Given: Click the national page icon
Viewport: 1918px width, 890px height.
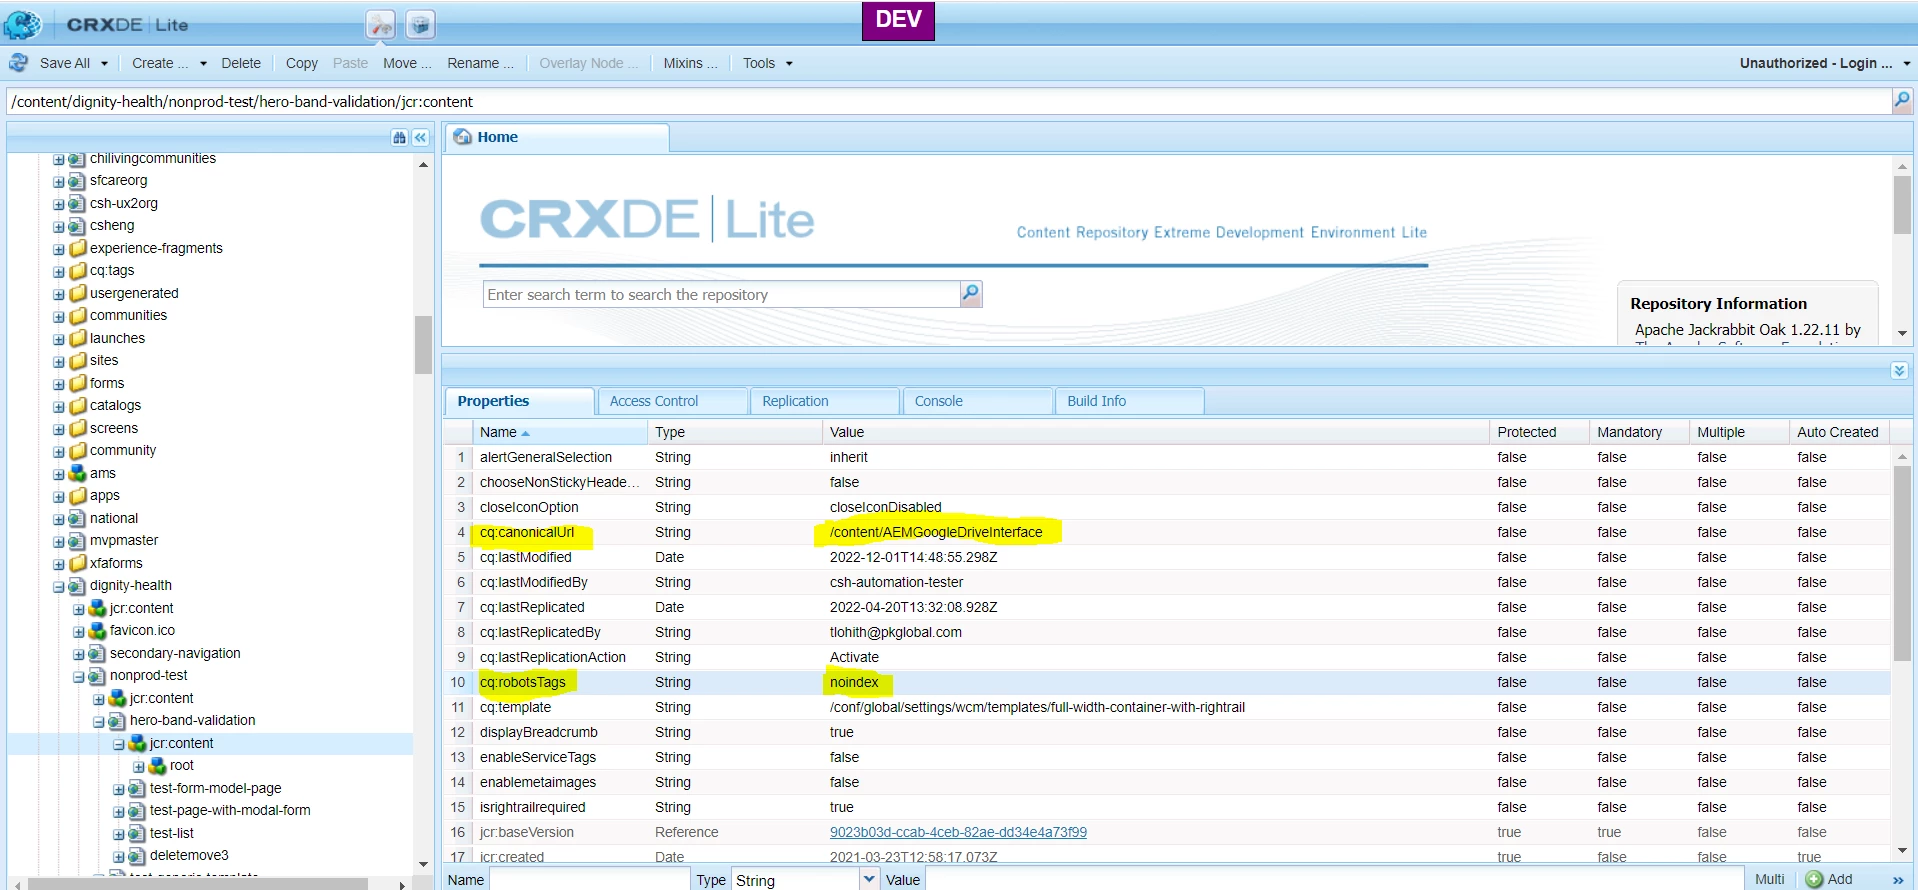Looking at the screenshot, I should pos(77,518).
